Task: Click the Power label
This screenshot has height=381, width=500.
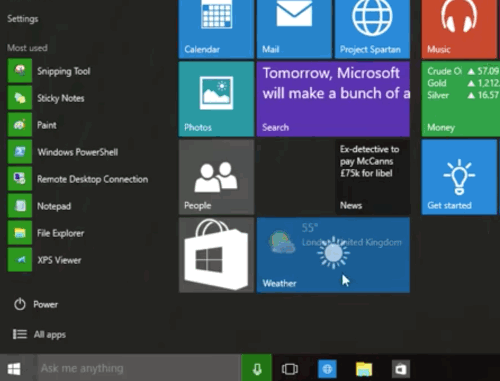Action: point(46,304)
